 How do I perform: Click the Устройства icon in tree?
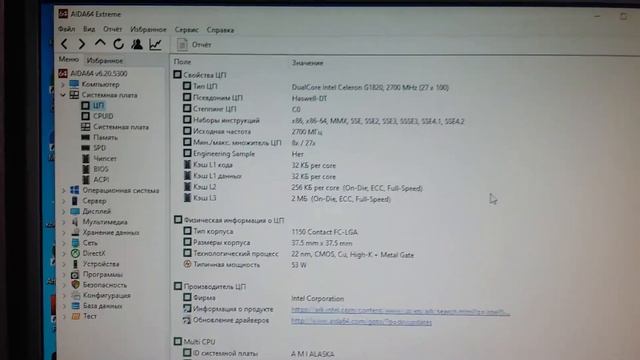click(75, 264)
